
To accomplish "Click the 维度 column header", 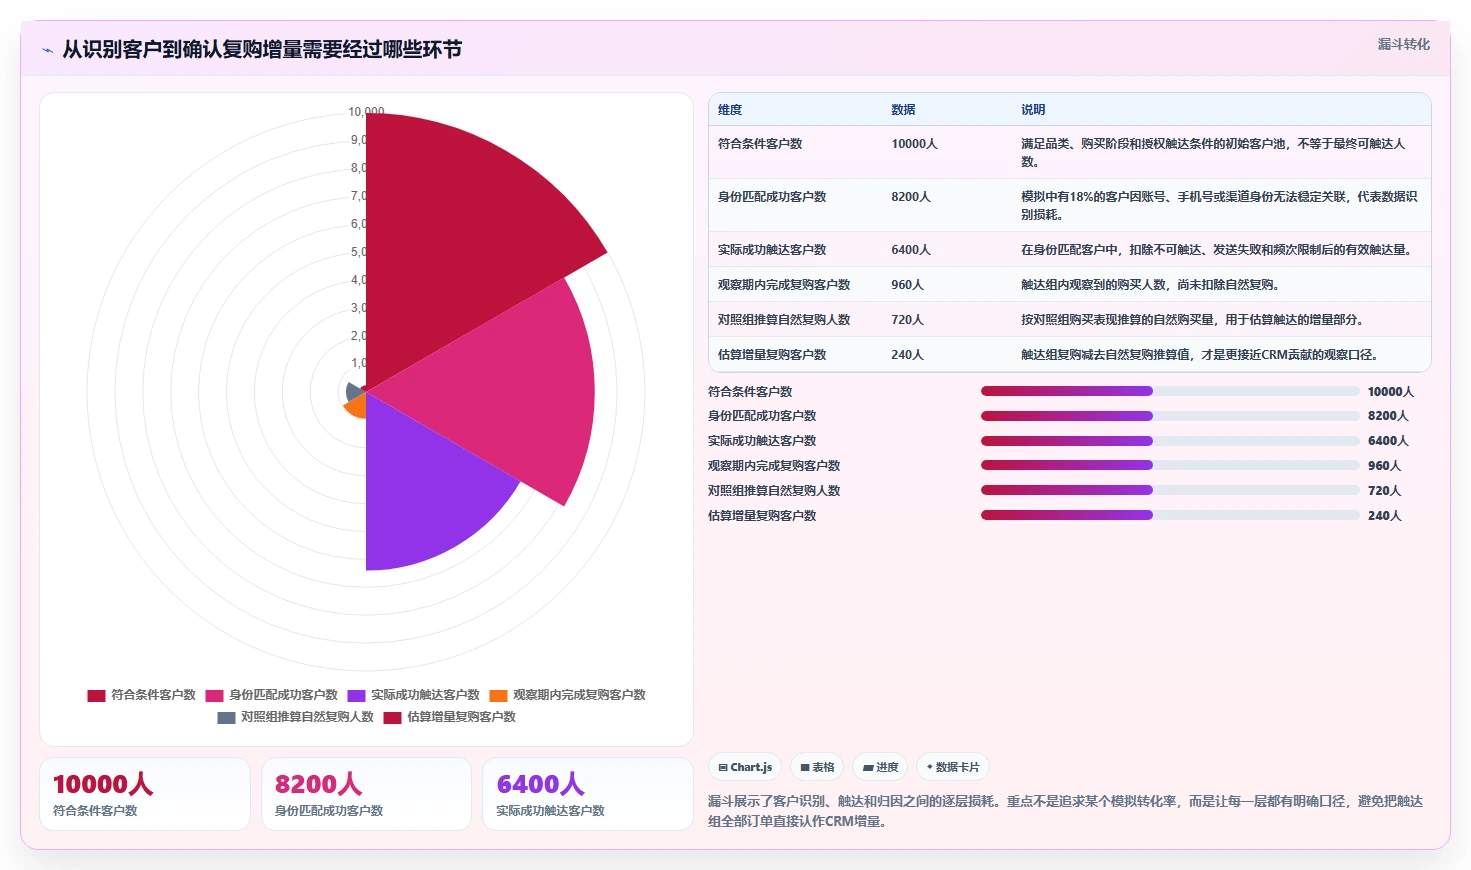I will pos(730,110).
